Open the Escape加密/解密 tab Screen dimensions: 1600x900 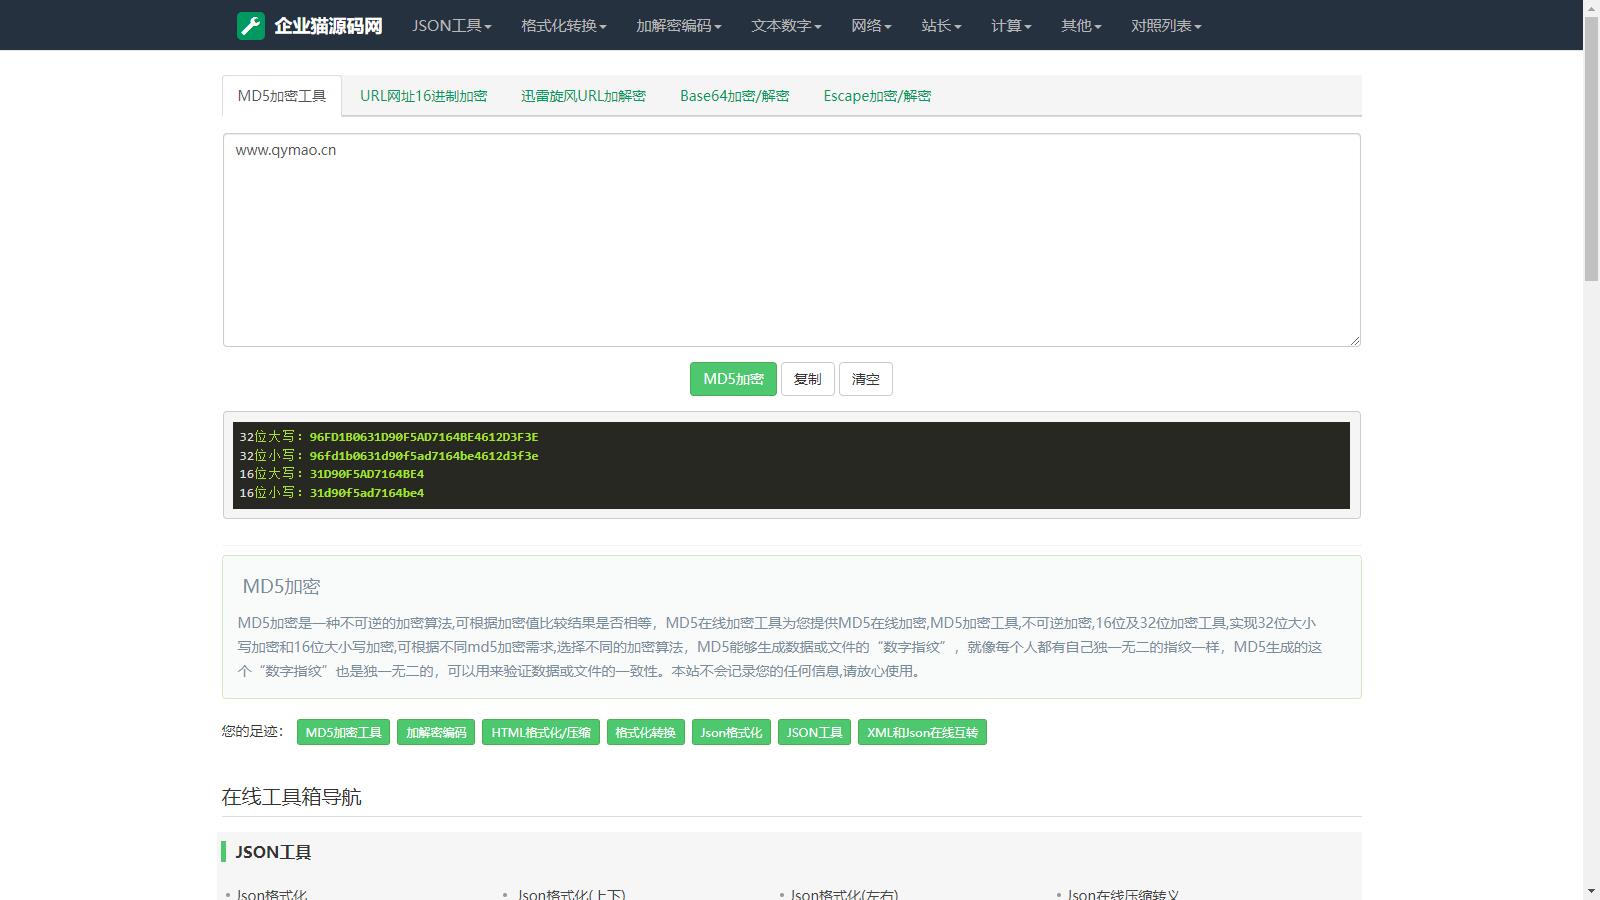[877, 96]
